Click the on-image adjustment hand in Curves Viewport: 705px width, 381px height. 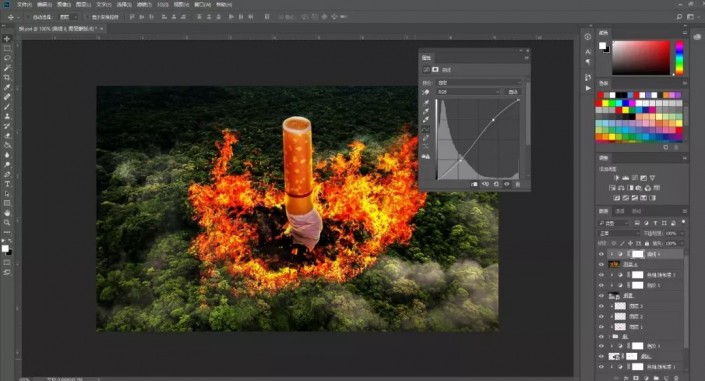pyautogui.click(x=425, y=92)
